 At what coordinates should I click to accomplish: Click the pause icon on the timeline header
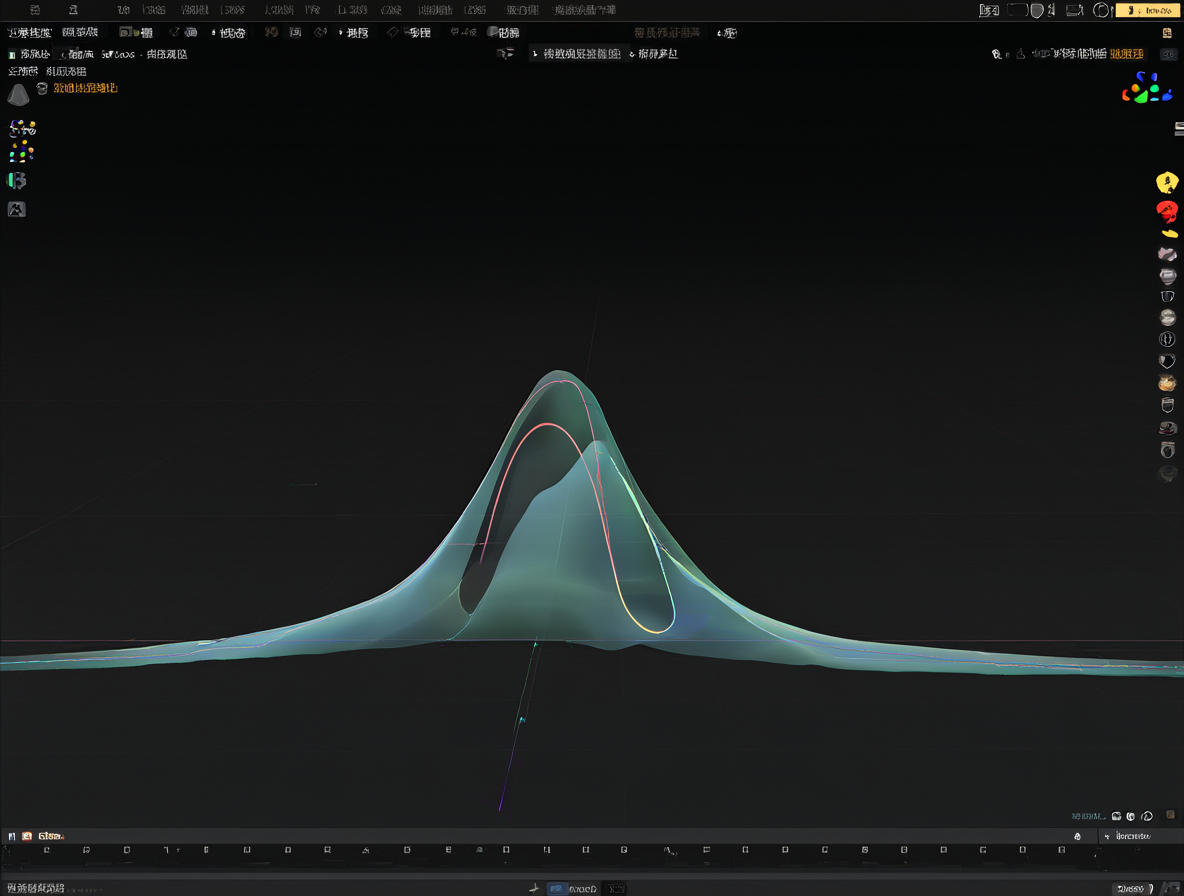(11, 836)
